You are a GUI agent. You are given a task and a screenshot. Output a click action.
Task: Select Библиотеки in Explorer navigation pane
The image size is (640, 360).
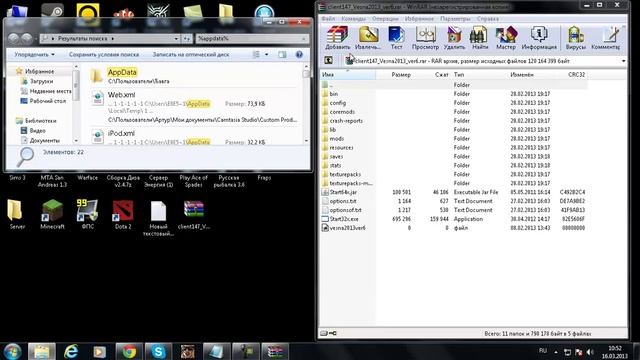40,121
